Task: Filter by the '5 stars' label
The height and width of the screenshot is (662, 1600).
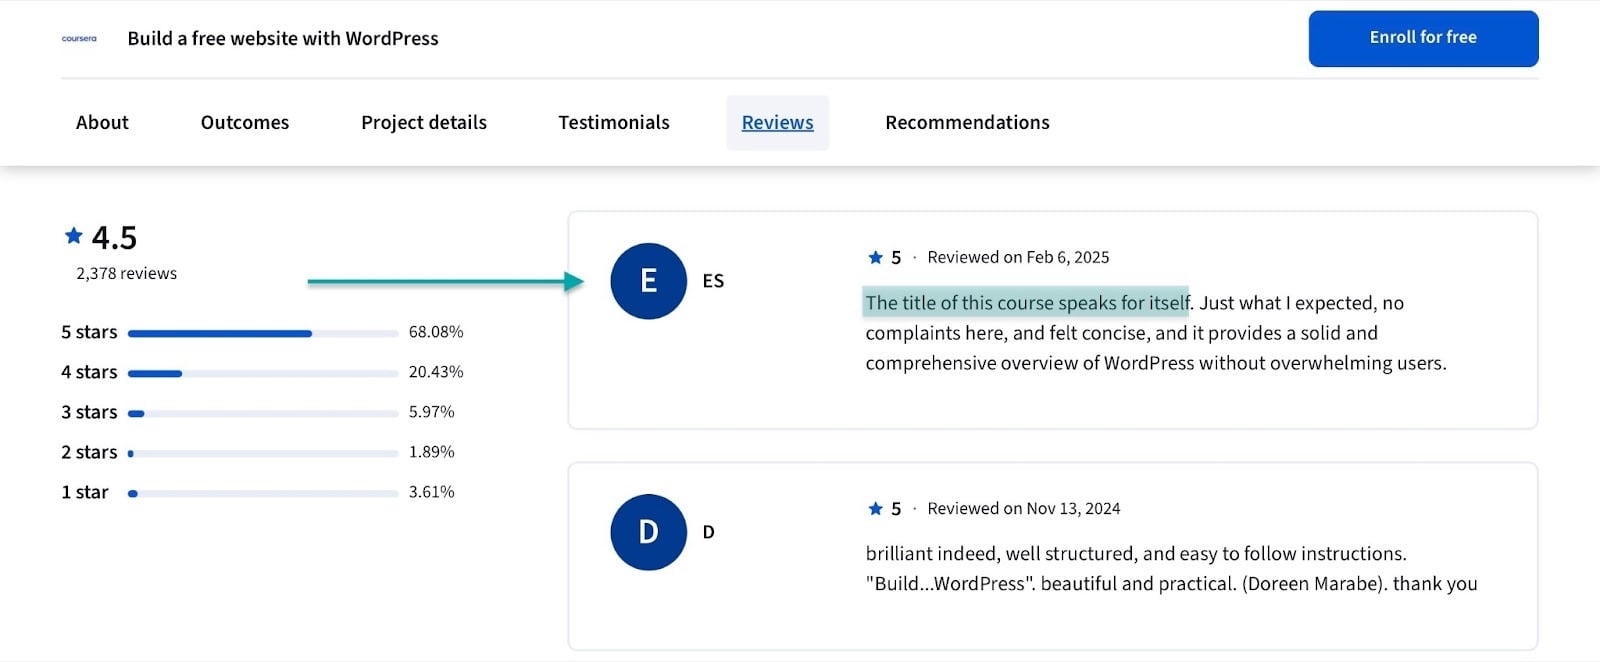Action: [89, 332]
